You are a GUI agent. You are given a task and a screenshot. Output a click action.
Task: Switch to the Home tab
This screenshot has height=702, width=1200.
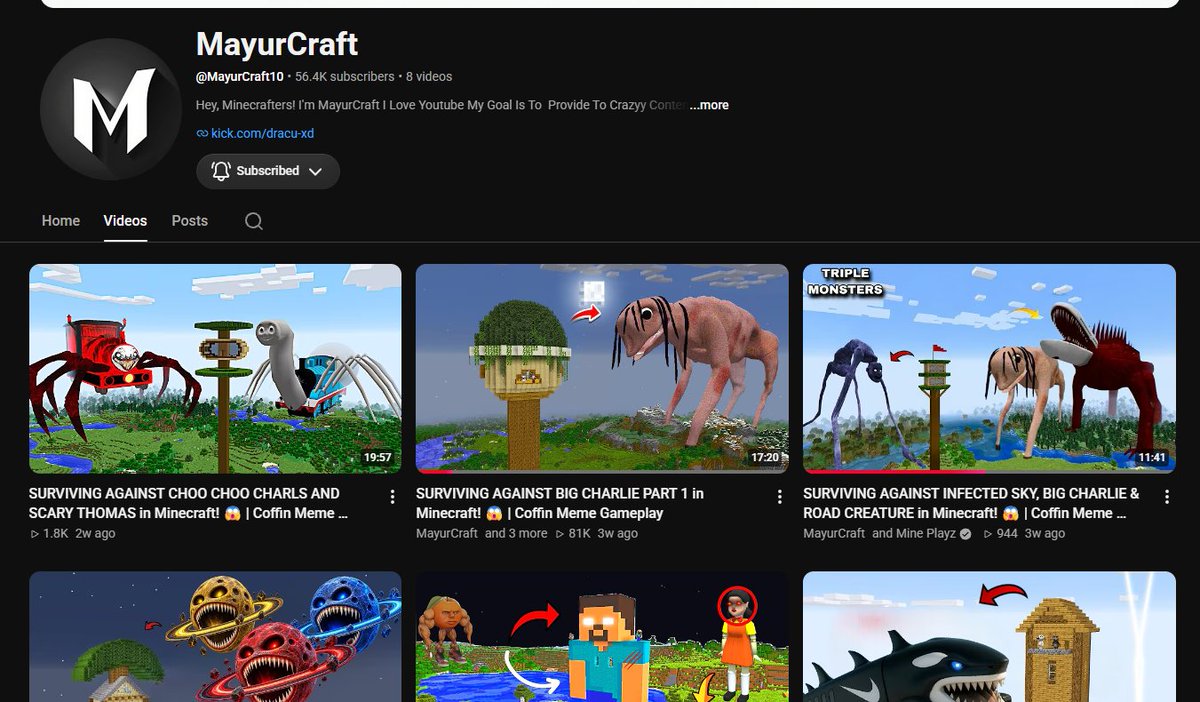click(x=61, y=221)
